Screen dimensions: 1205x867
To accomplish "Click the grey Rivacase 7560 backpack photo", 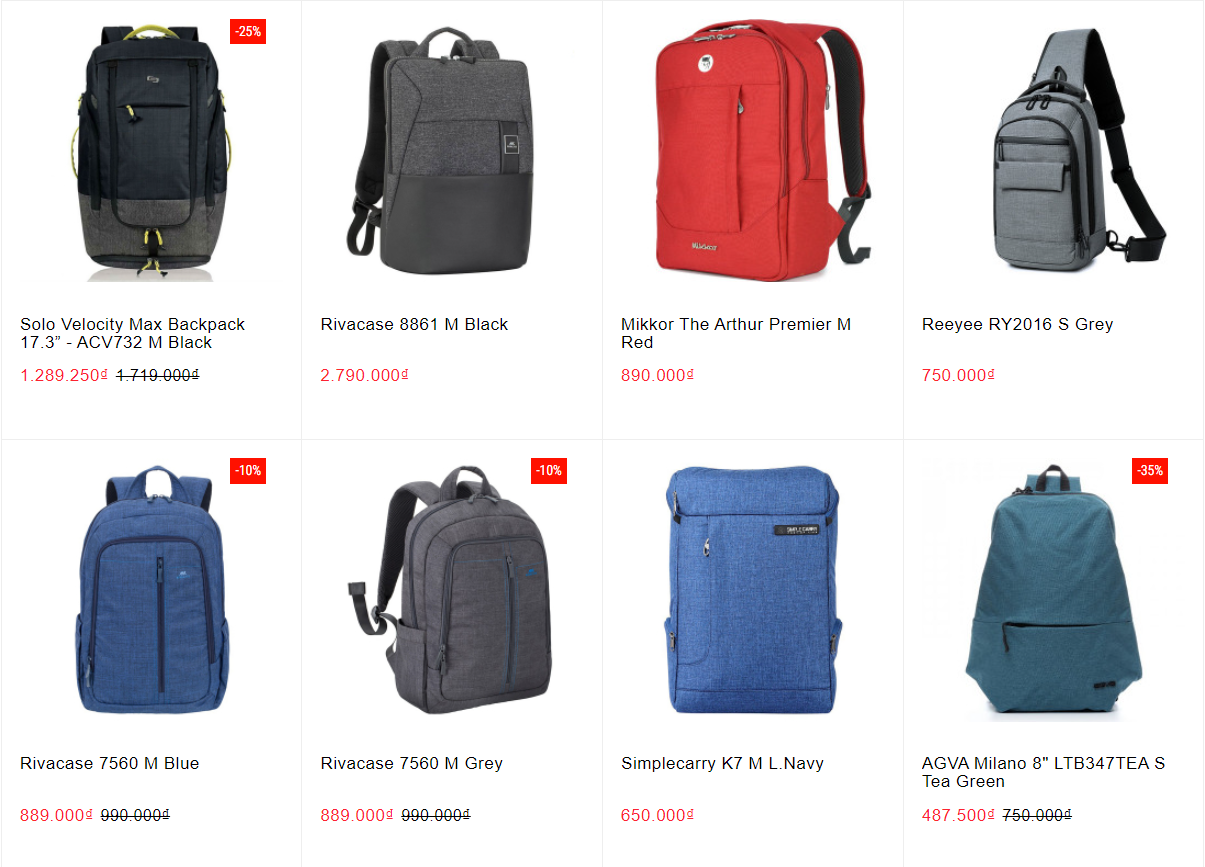I will pyautogui.click(x=452, y=590).
